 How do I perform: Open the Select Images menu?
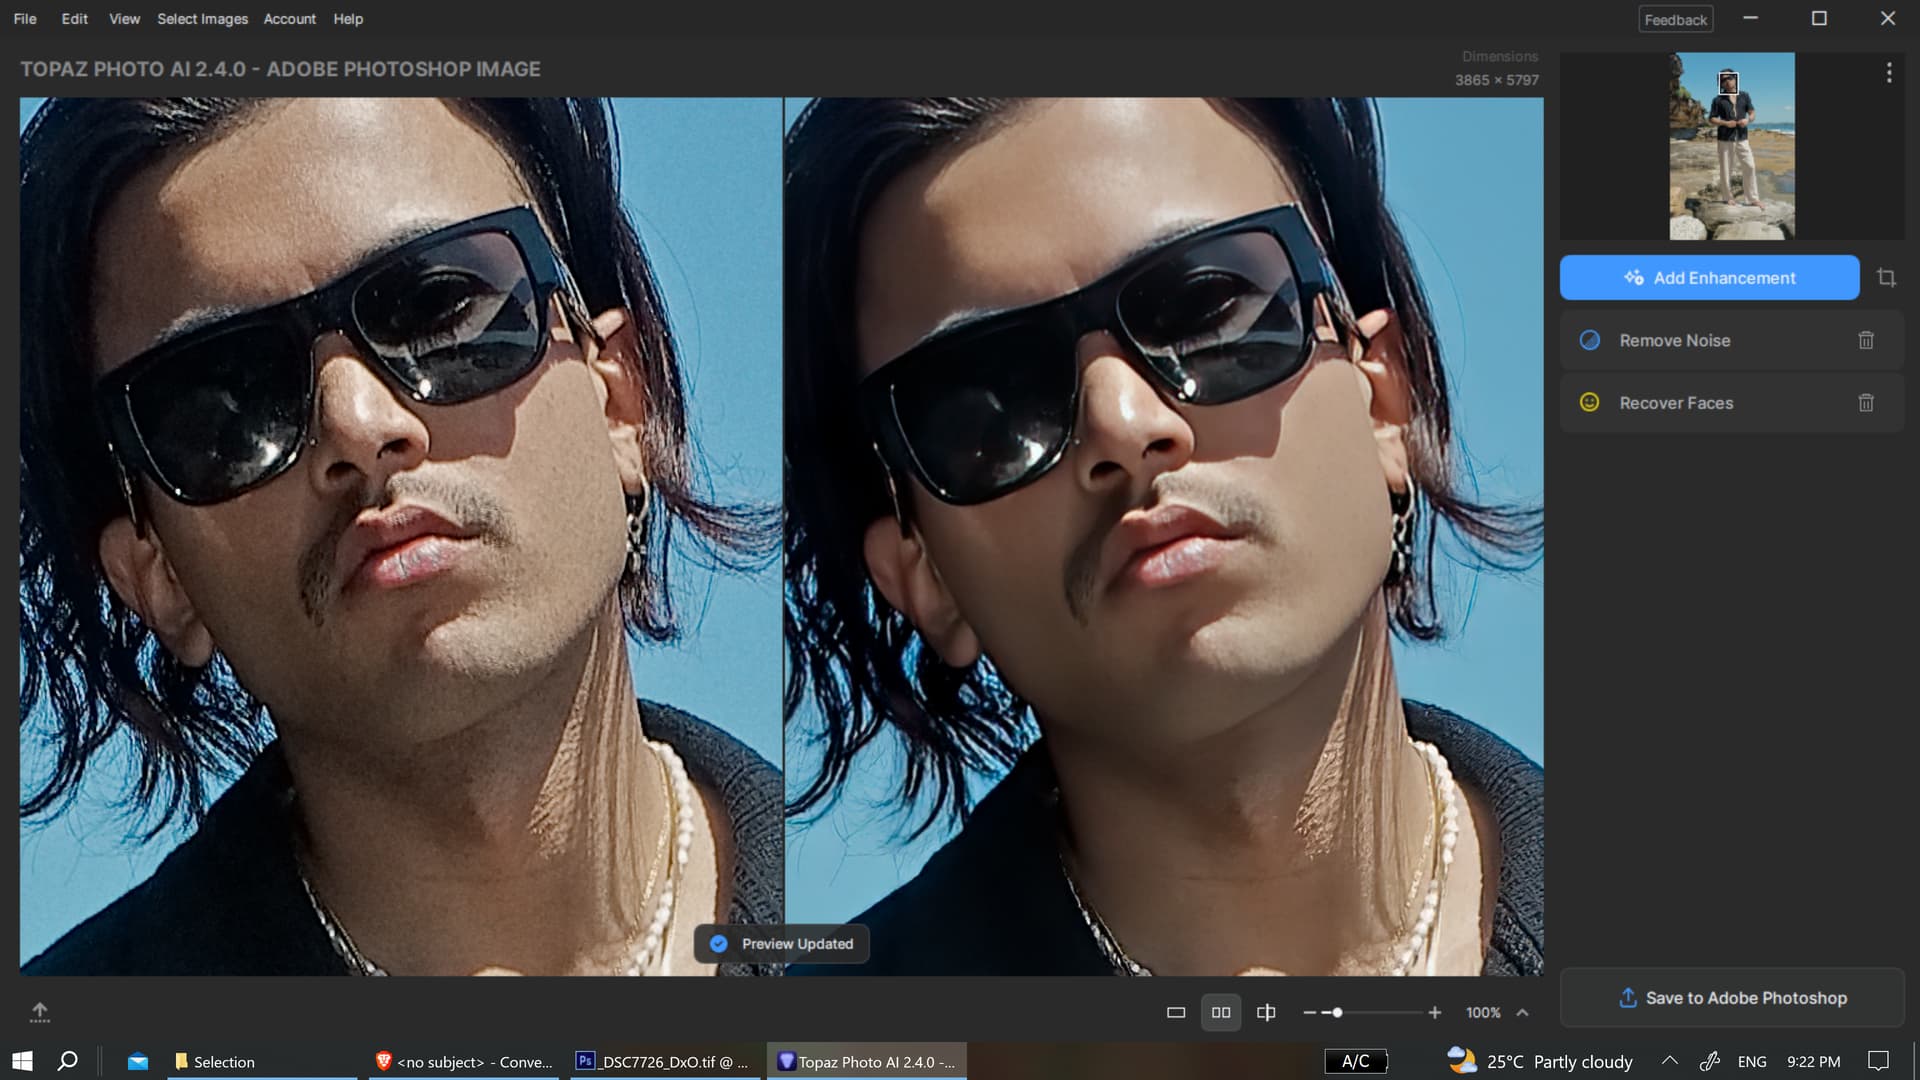tap(202, 19)
